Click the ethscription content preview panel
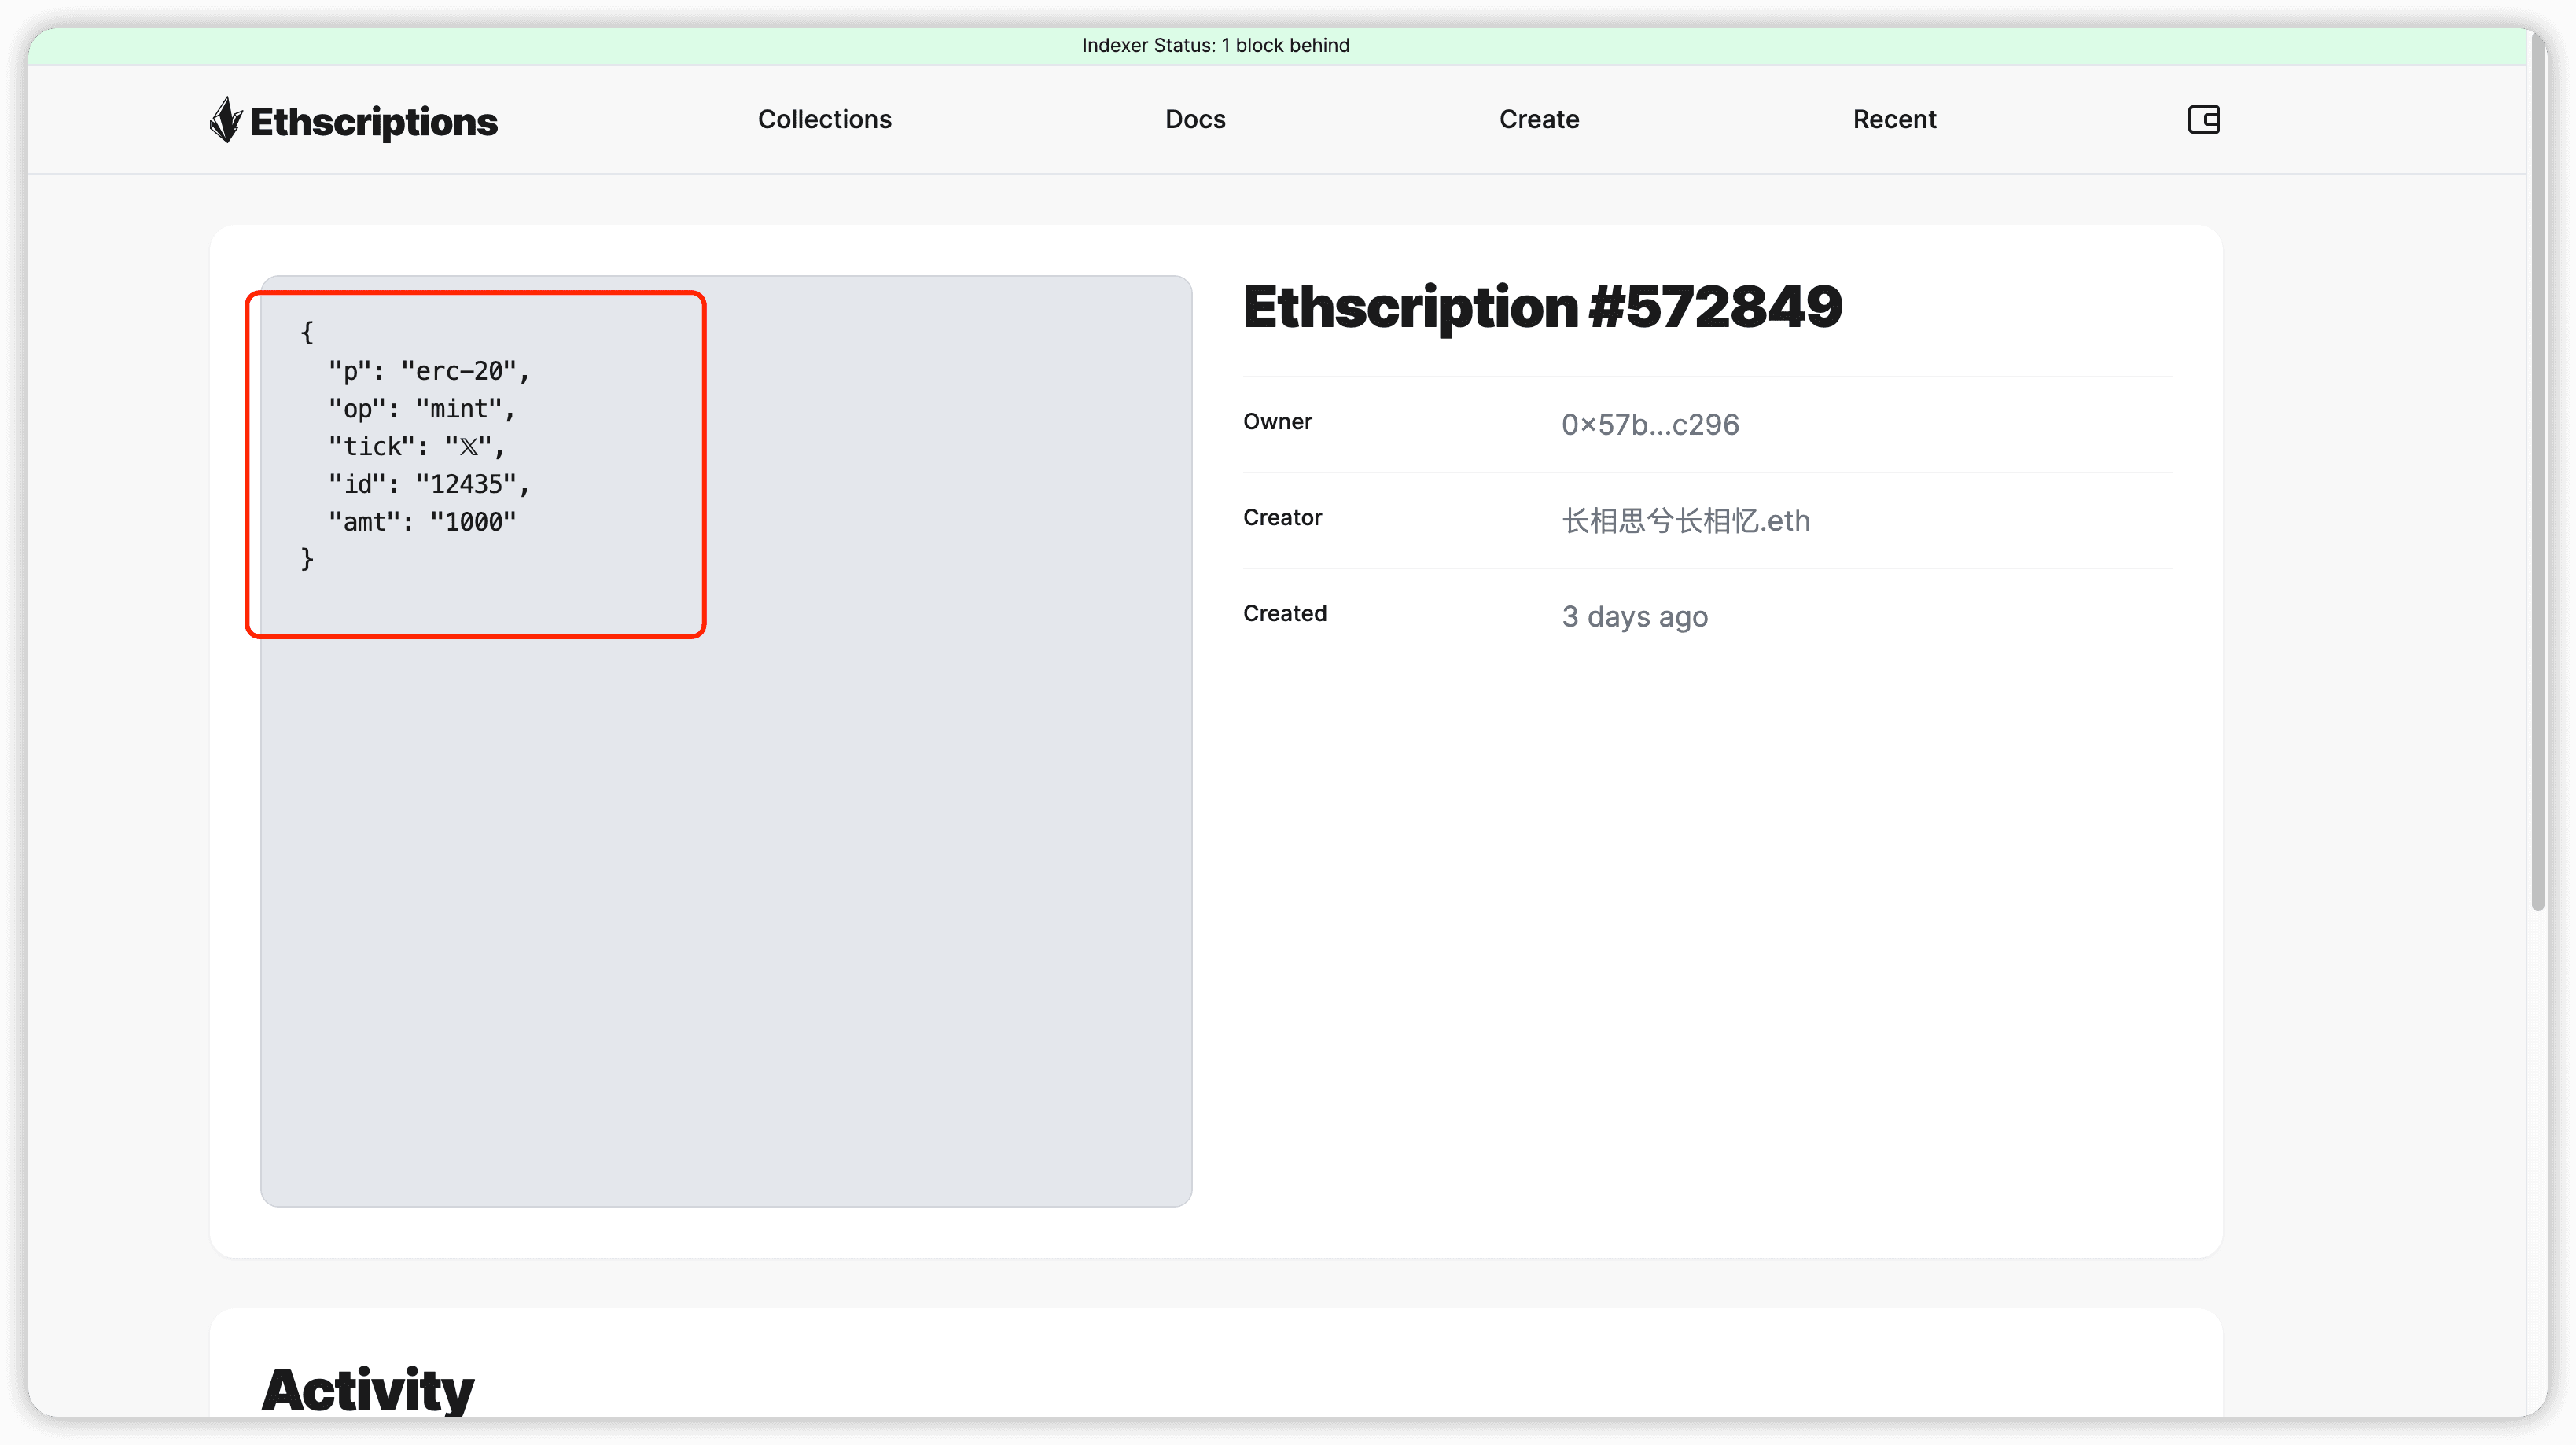The image size is (2576, 1445). pyautogui.click(x=726, y=741)
